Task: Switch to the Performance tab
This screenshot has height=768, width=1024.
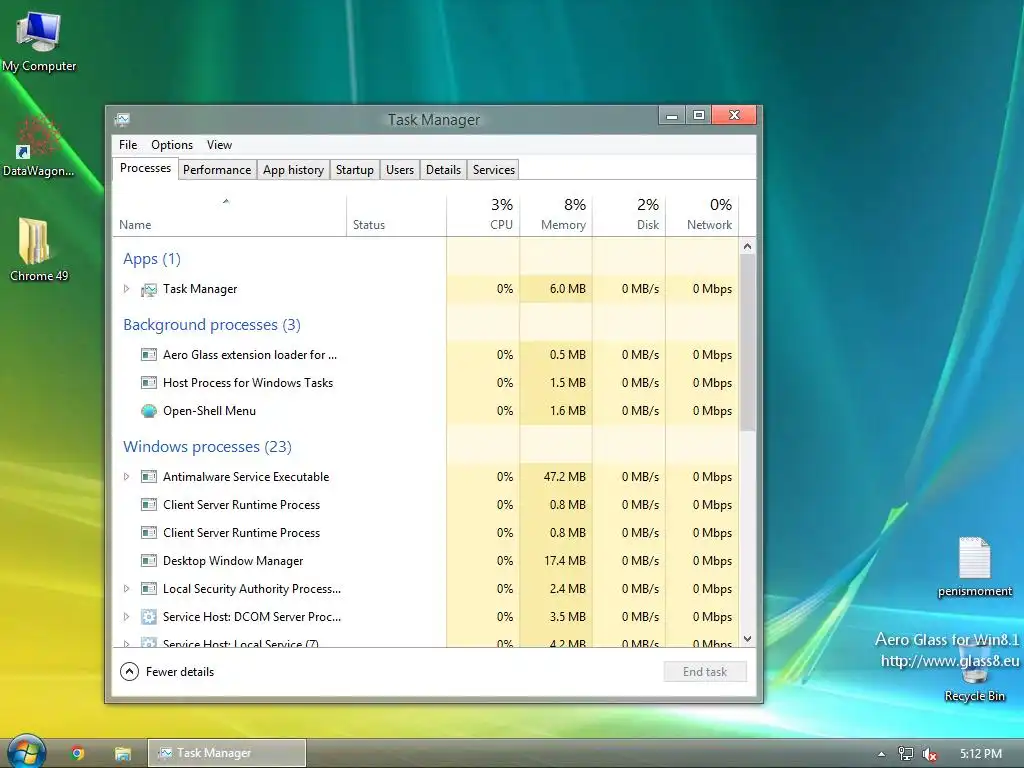Action: pyautogui.click(x=217, y=170)
